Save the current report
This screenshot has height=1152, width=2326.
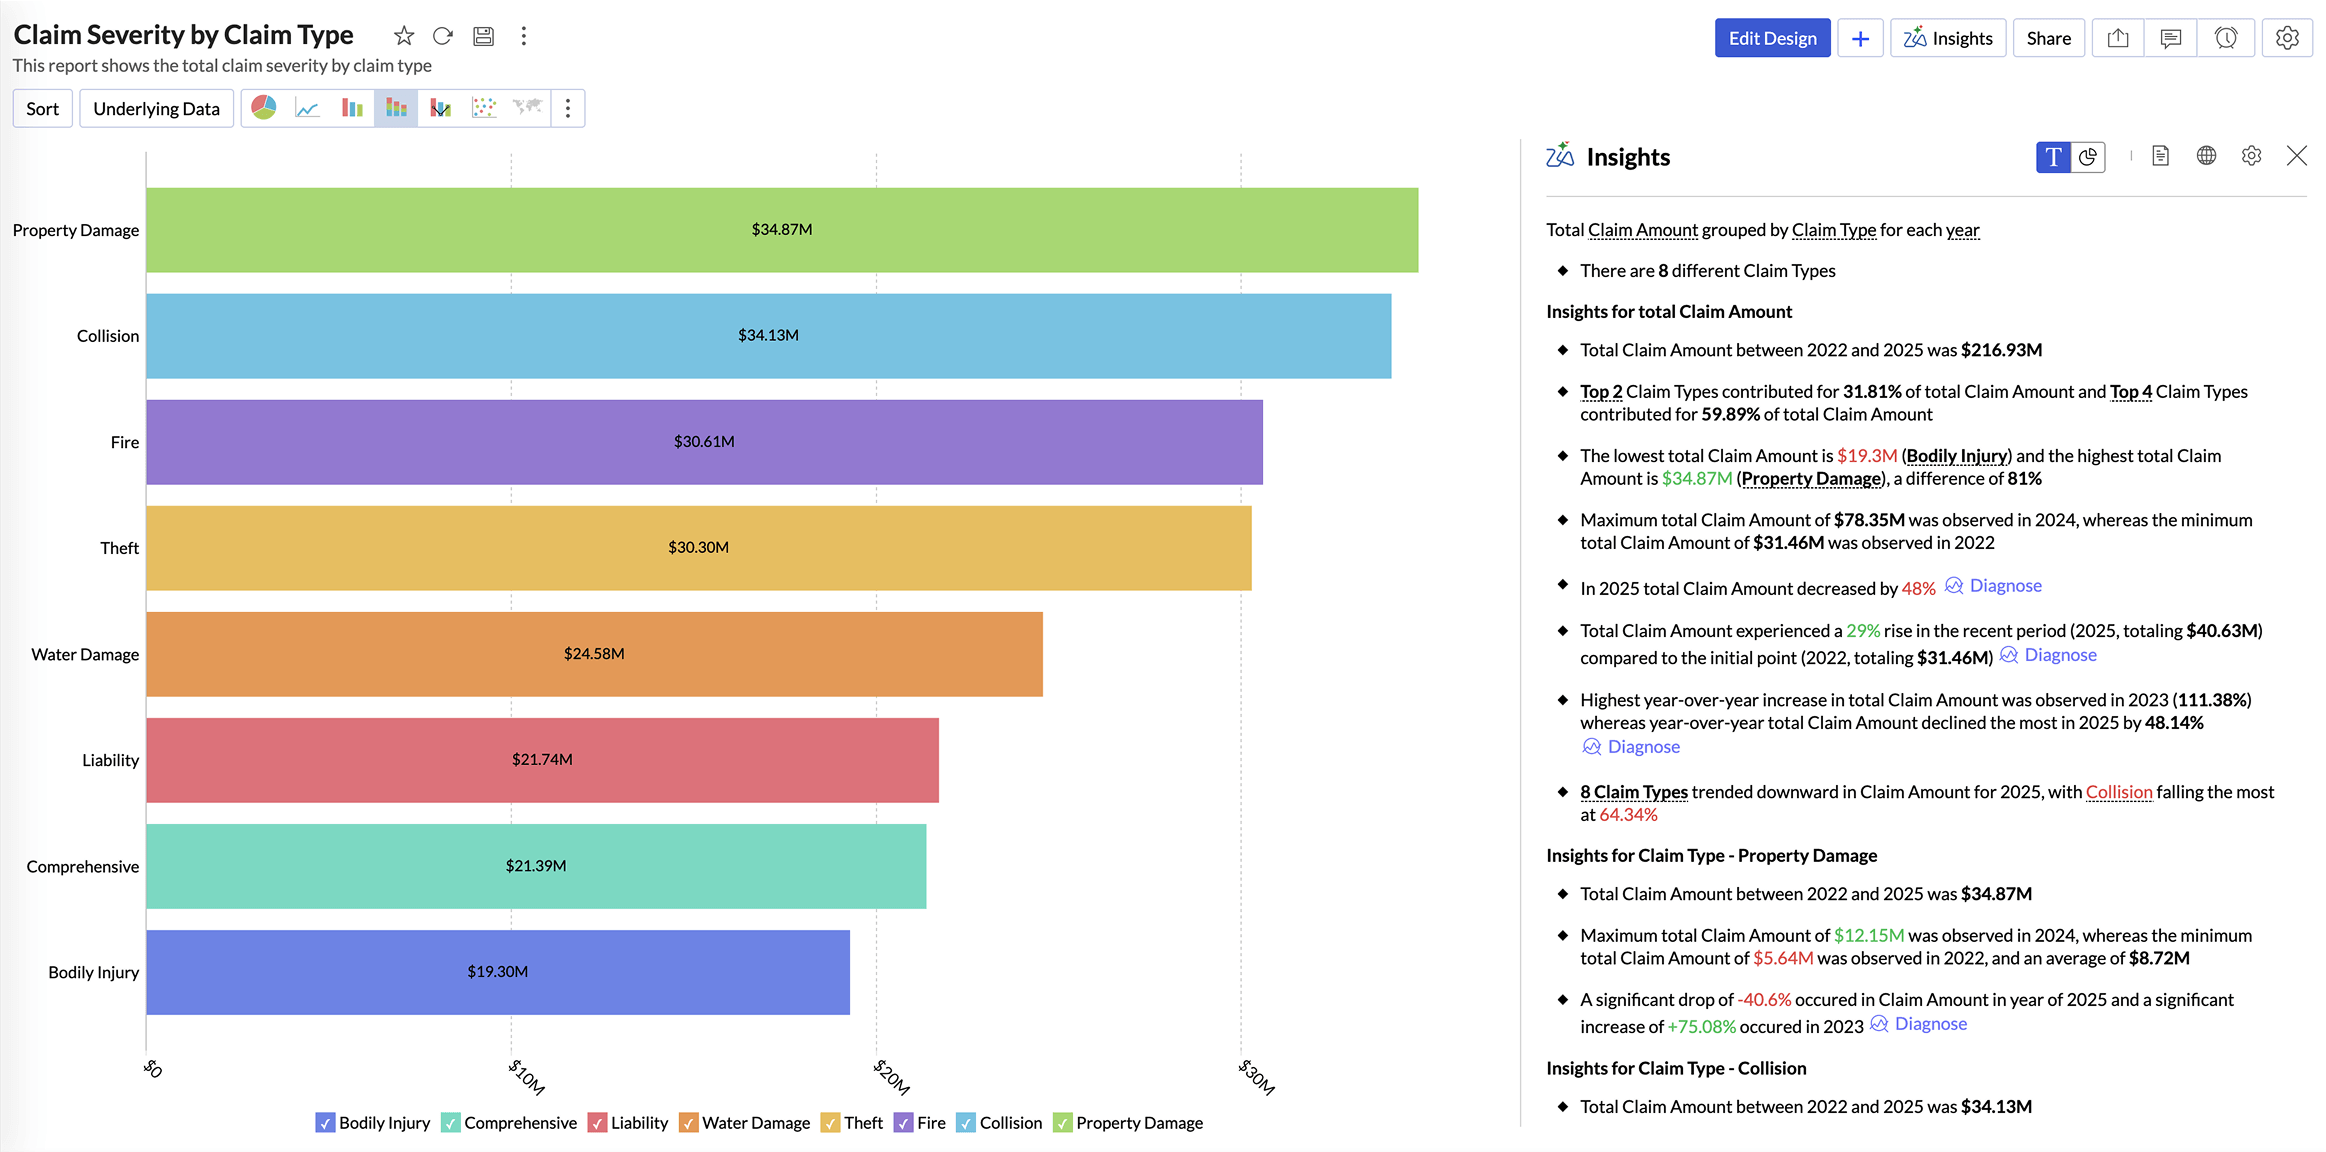[x=484, y=36]
